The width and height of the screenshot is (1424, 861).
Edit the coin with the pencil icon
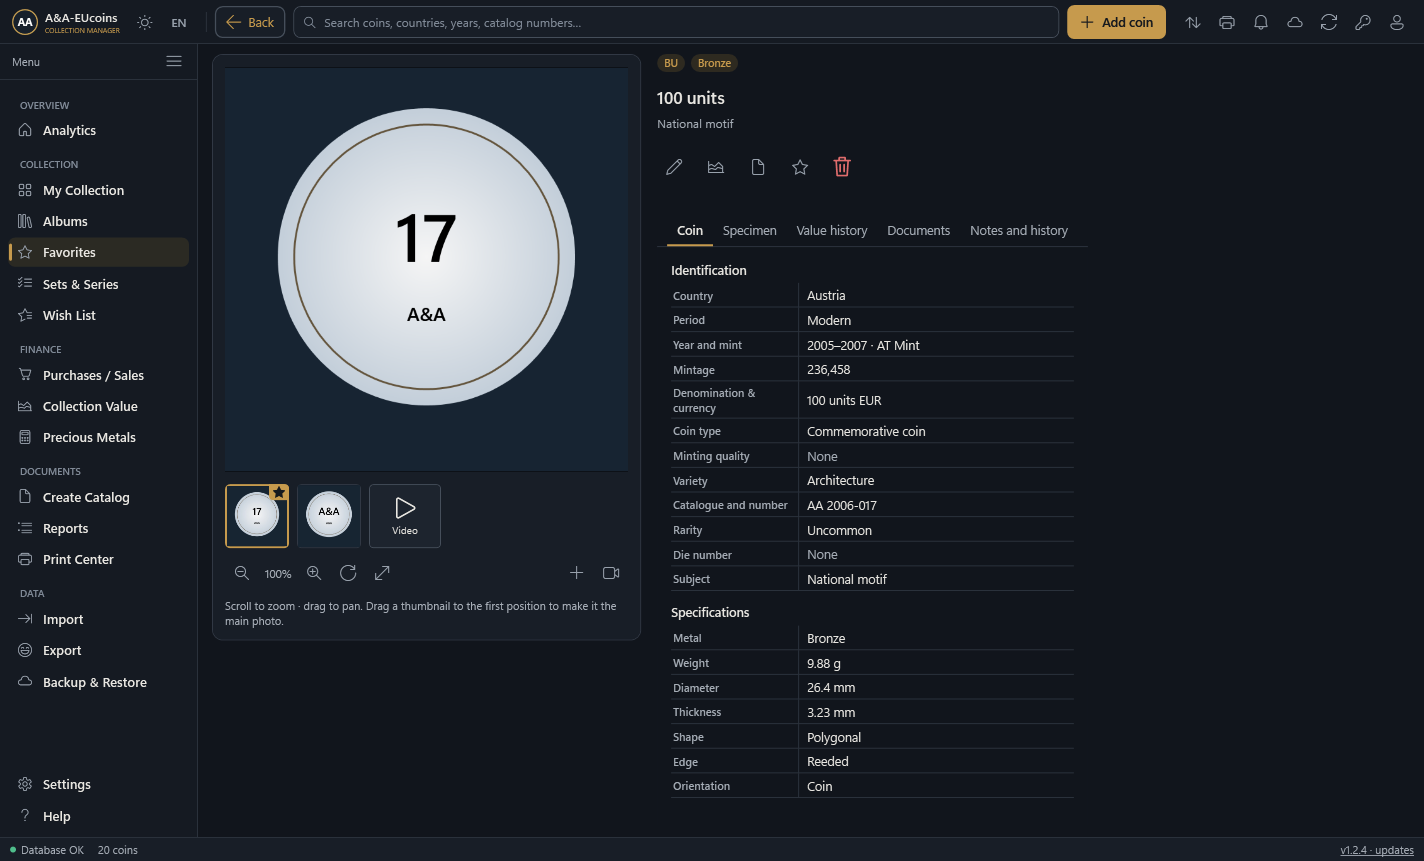(x=674, y=167)
